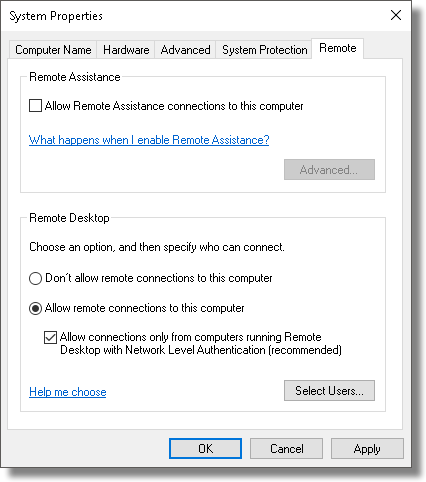The height and width of the screenshot is (482, 426).
Task: Go to the Advanced tab
Action: [x=185, y=50]
